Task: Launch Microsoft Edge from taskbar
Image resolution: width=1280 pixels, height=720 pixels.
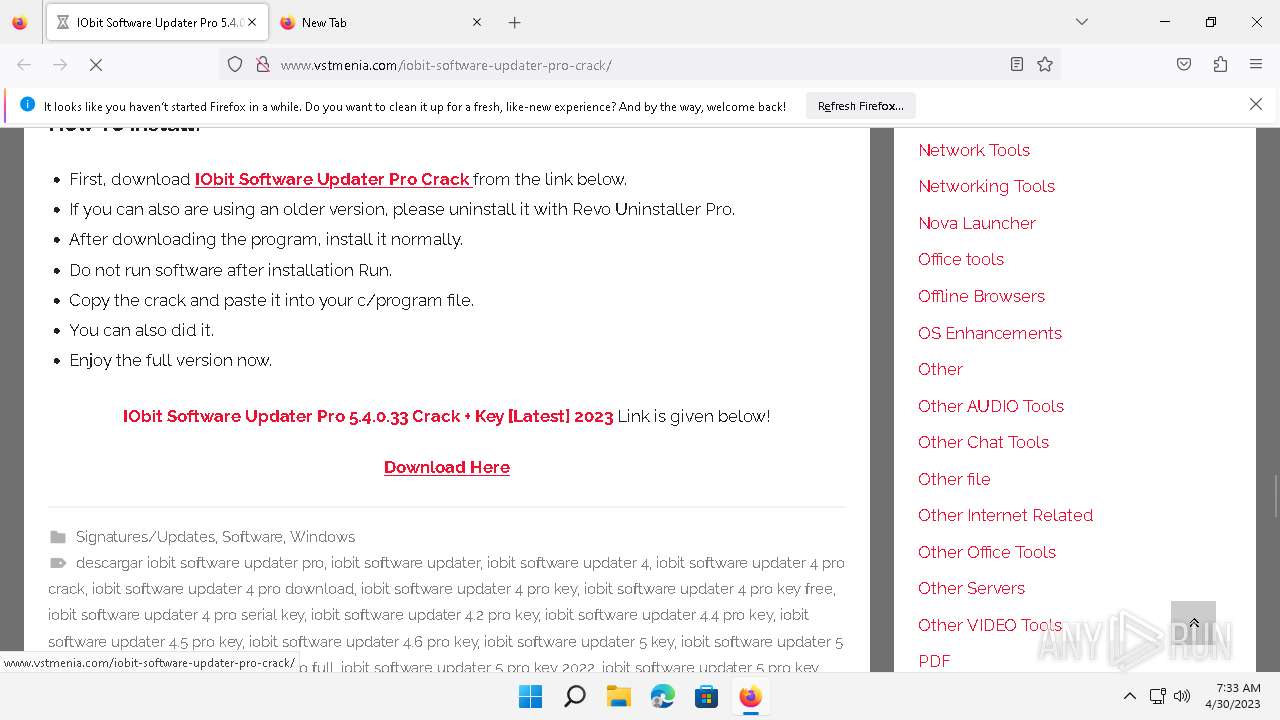Action: pos(663,696)
